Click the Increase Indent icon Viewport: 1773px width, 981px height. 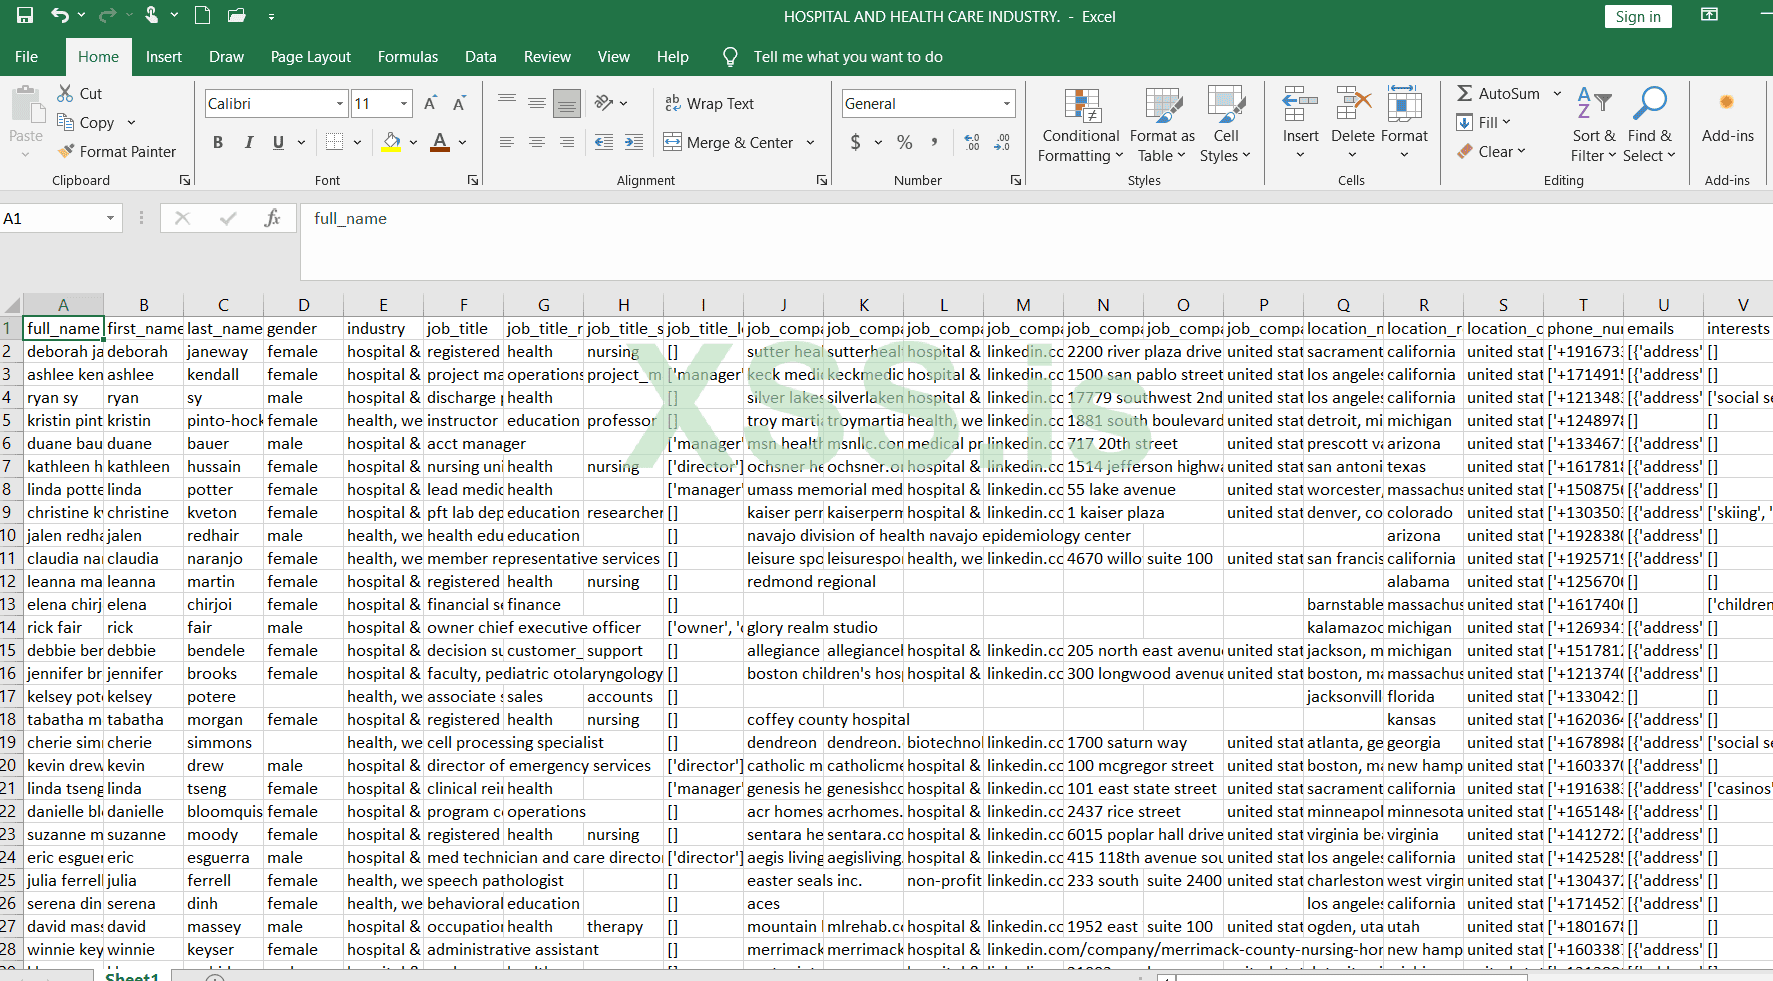point(634,142)
